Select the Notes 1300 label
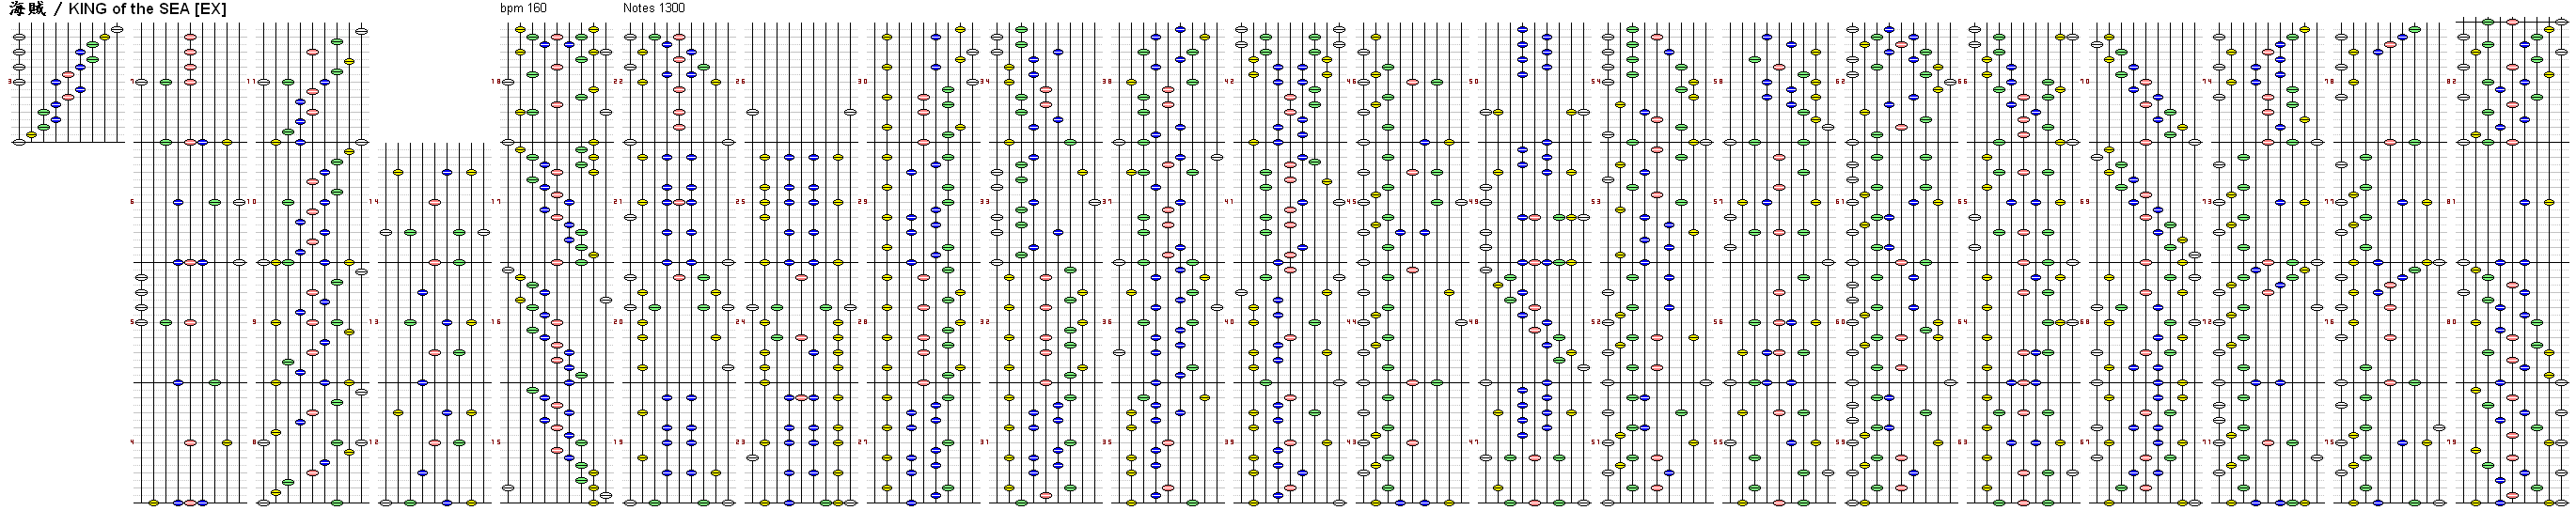Viewport: 2576px width, 526px height. pyautogui.click(x=654, y=8)
